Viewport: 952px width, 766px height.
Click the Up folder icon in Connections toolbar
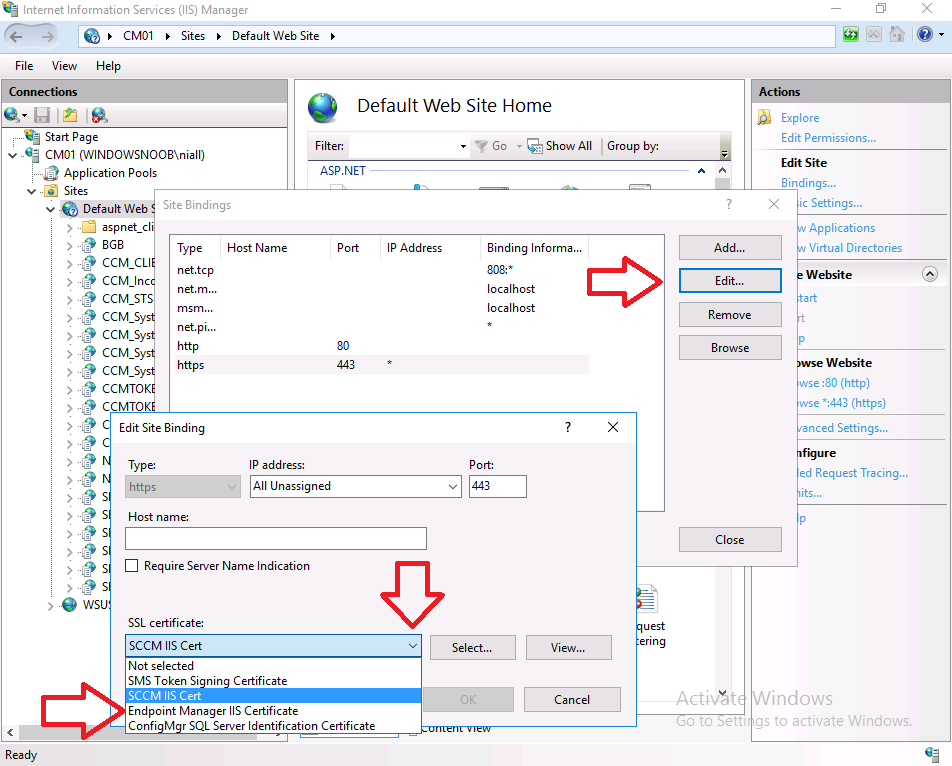click(70, 115)
